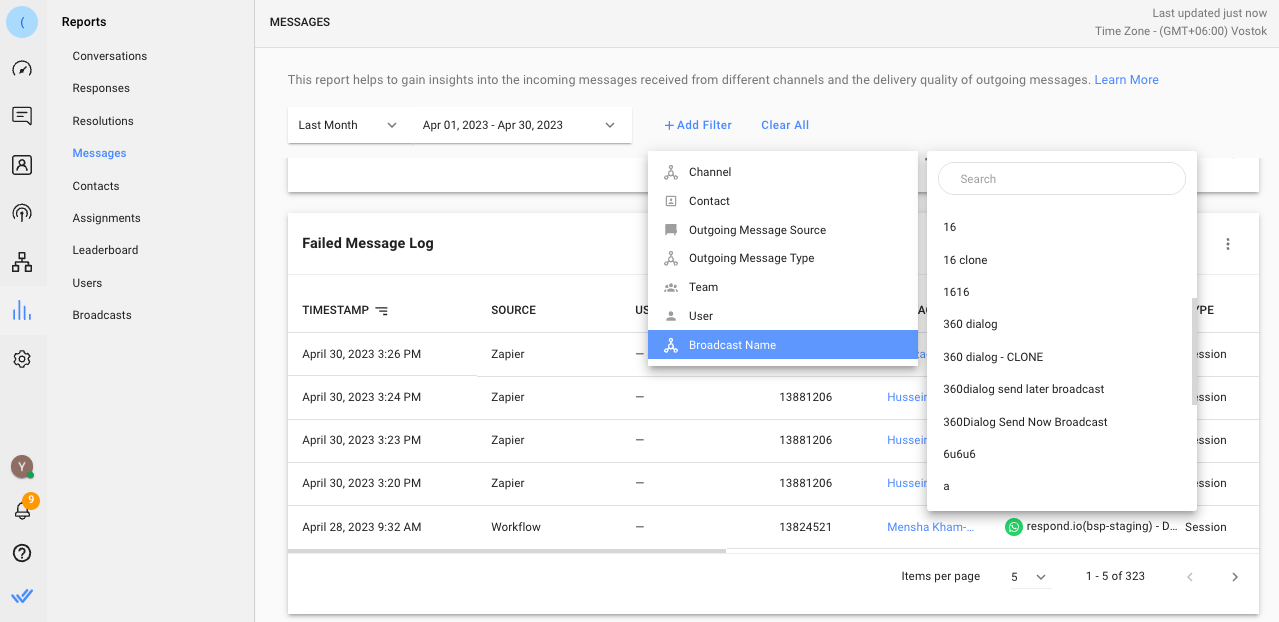
Task: Choose Outgoing Message Source filter option
Action: [757, 230]
